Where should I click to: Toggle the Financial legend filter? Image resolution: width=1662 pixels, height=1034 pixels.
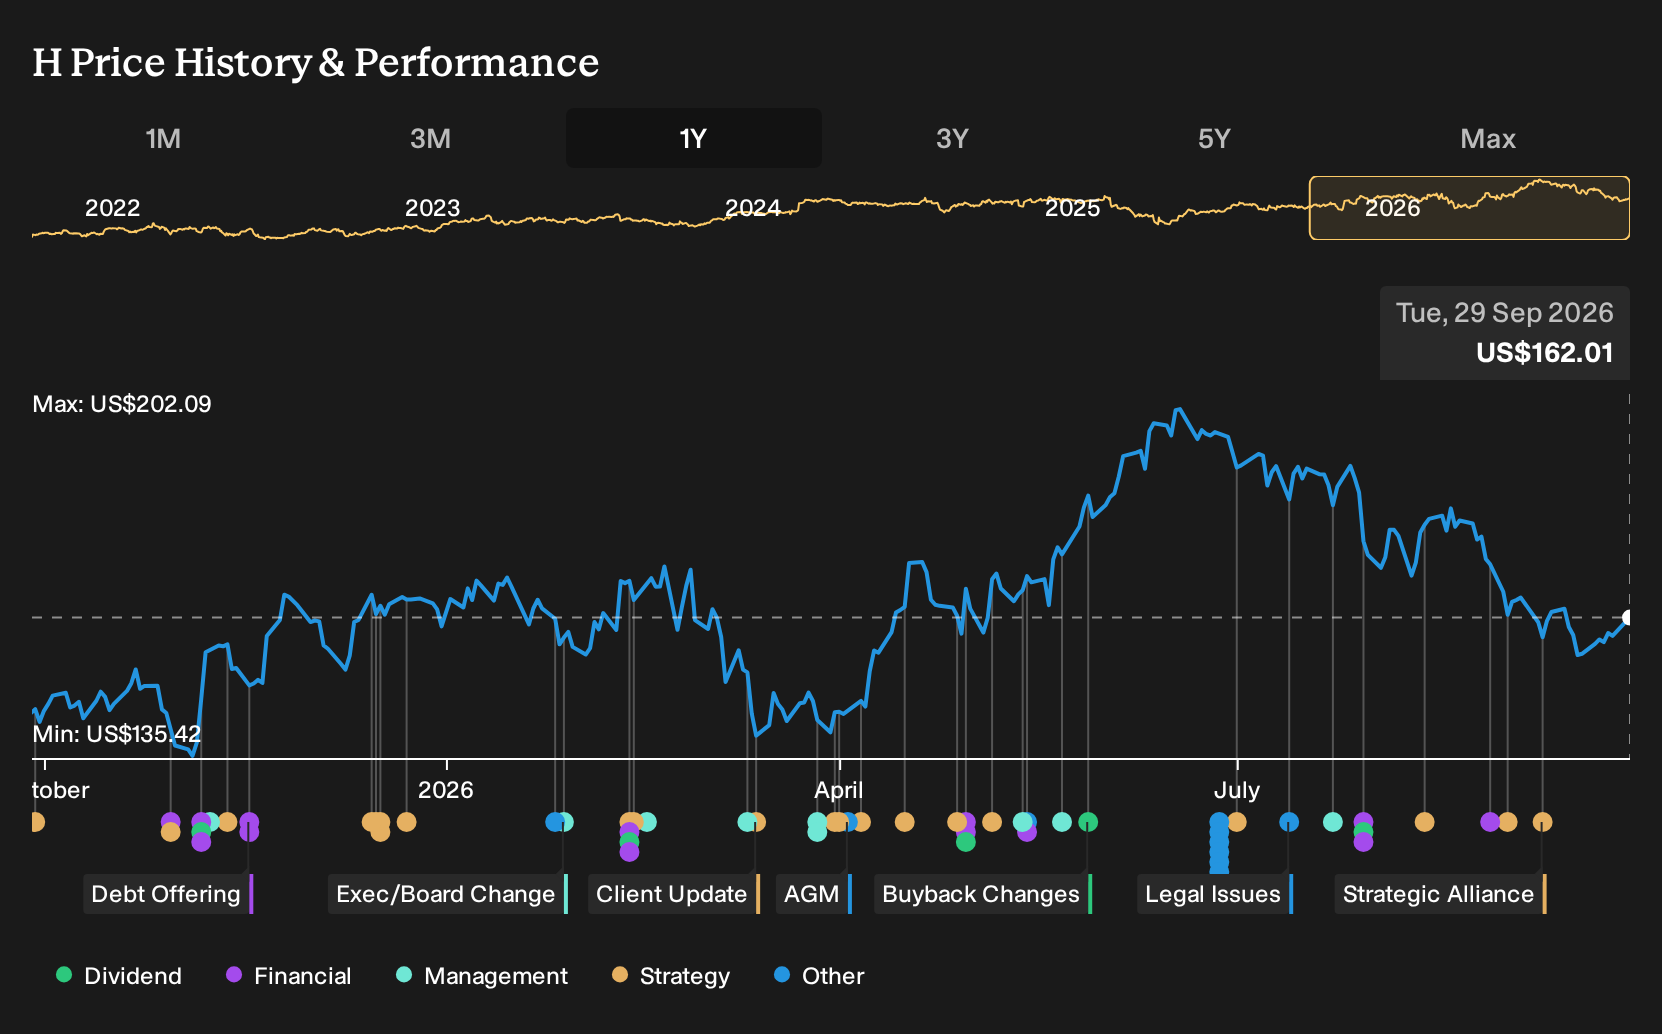tap(288, 976)
